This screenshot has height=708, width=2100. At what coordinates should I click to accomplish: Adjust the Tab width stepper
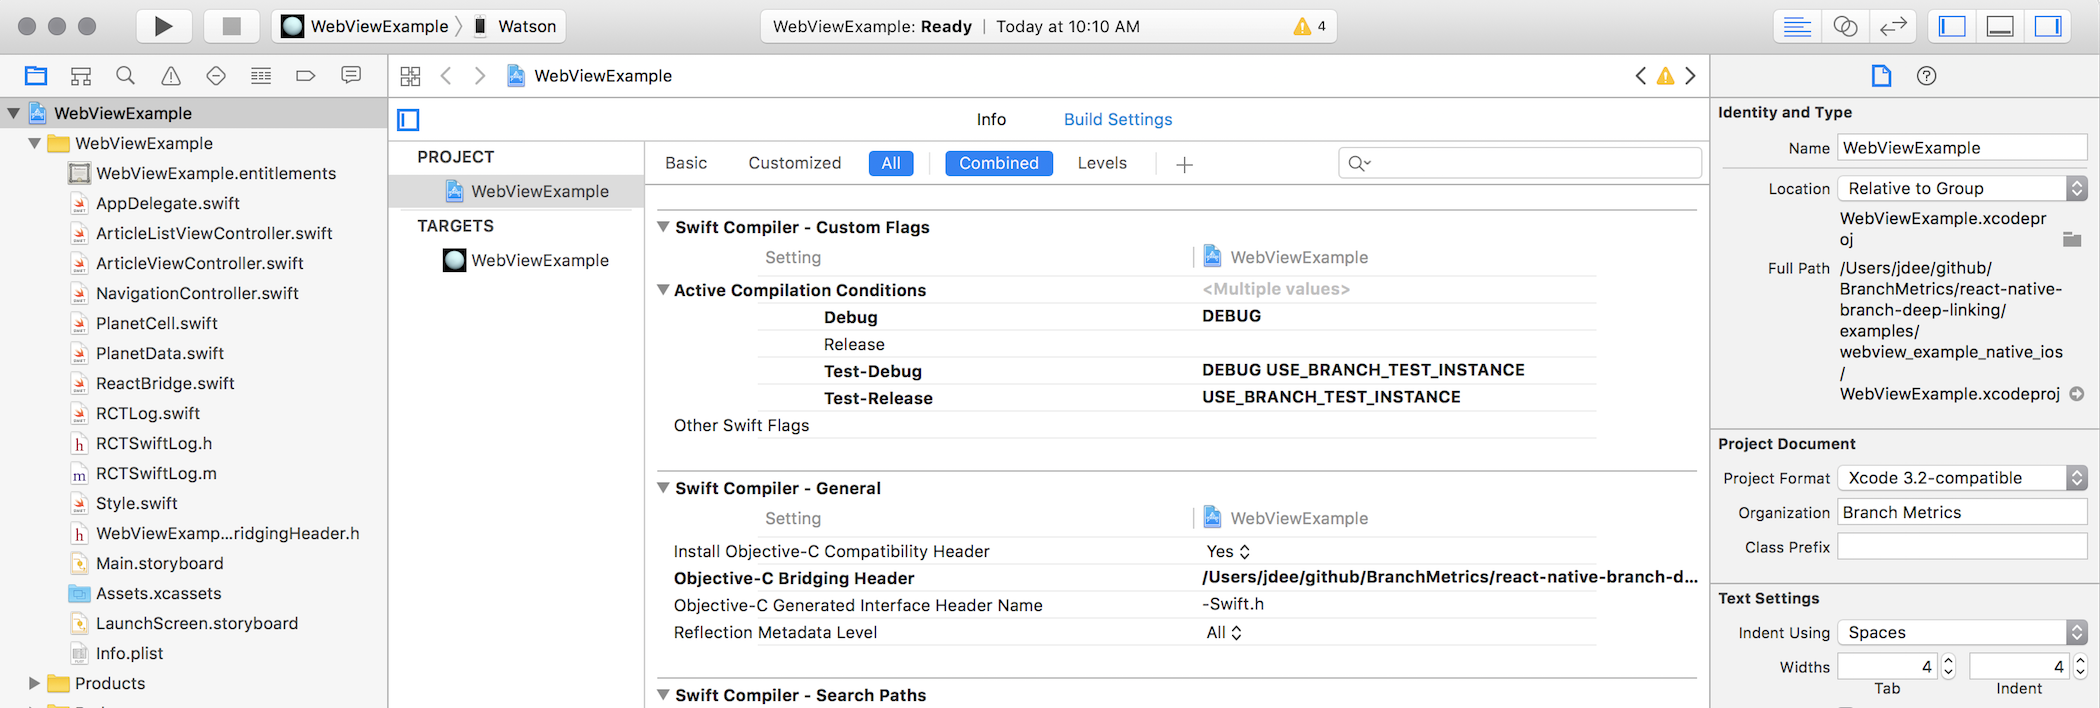[x=1948, y=666]
